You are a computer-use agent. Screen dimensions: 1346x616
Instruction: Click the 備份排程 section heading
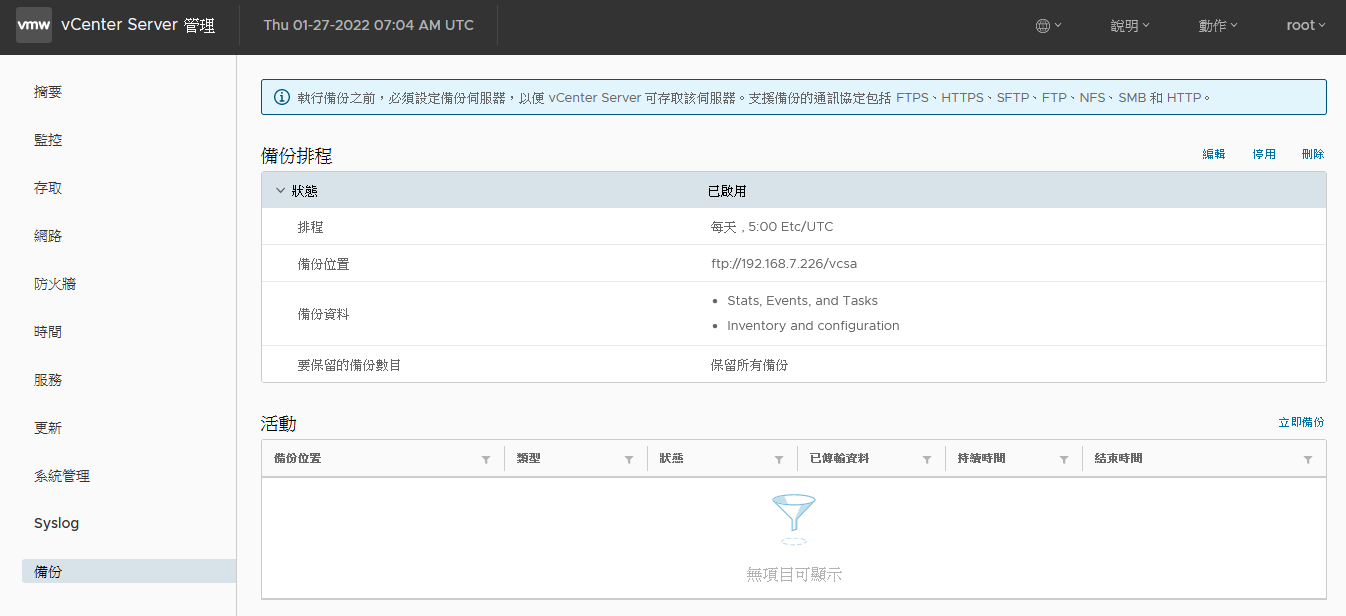296,156
